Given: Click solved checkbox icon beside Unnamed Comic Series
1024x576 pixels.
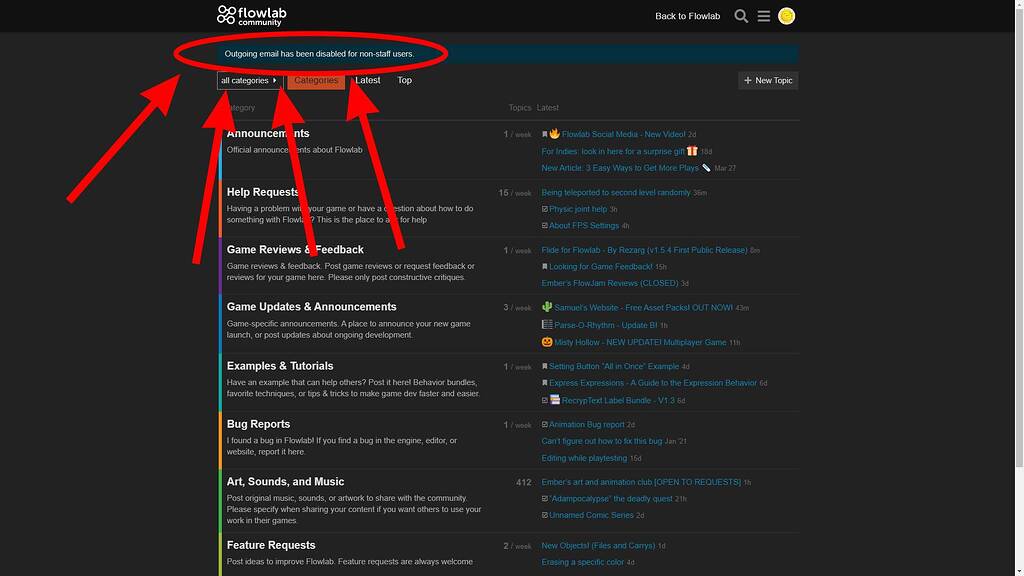Looking at the screenshot, I should [x=545, y=515].
